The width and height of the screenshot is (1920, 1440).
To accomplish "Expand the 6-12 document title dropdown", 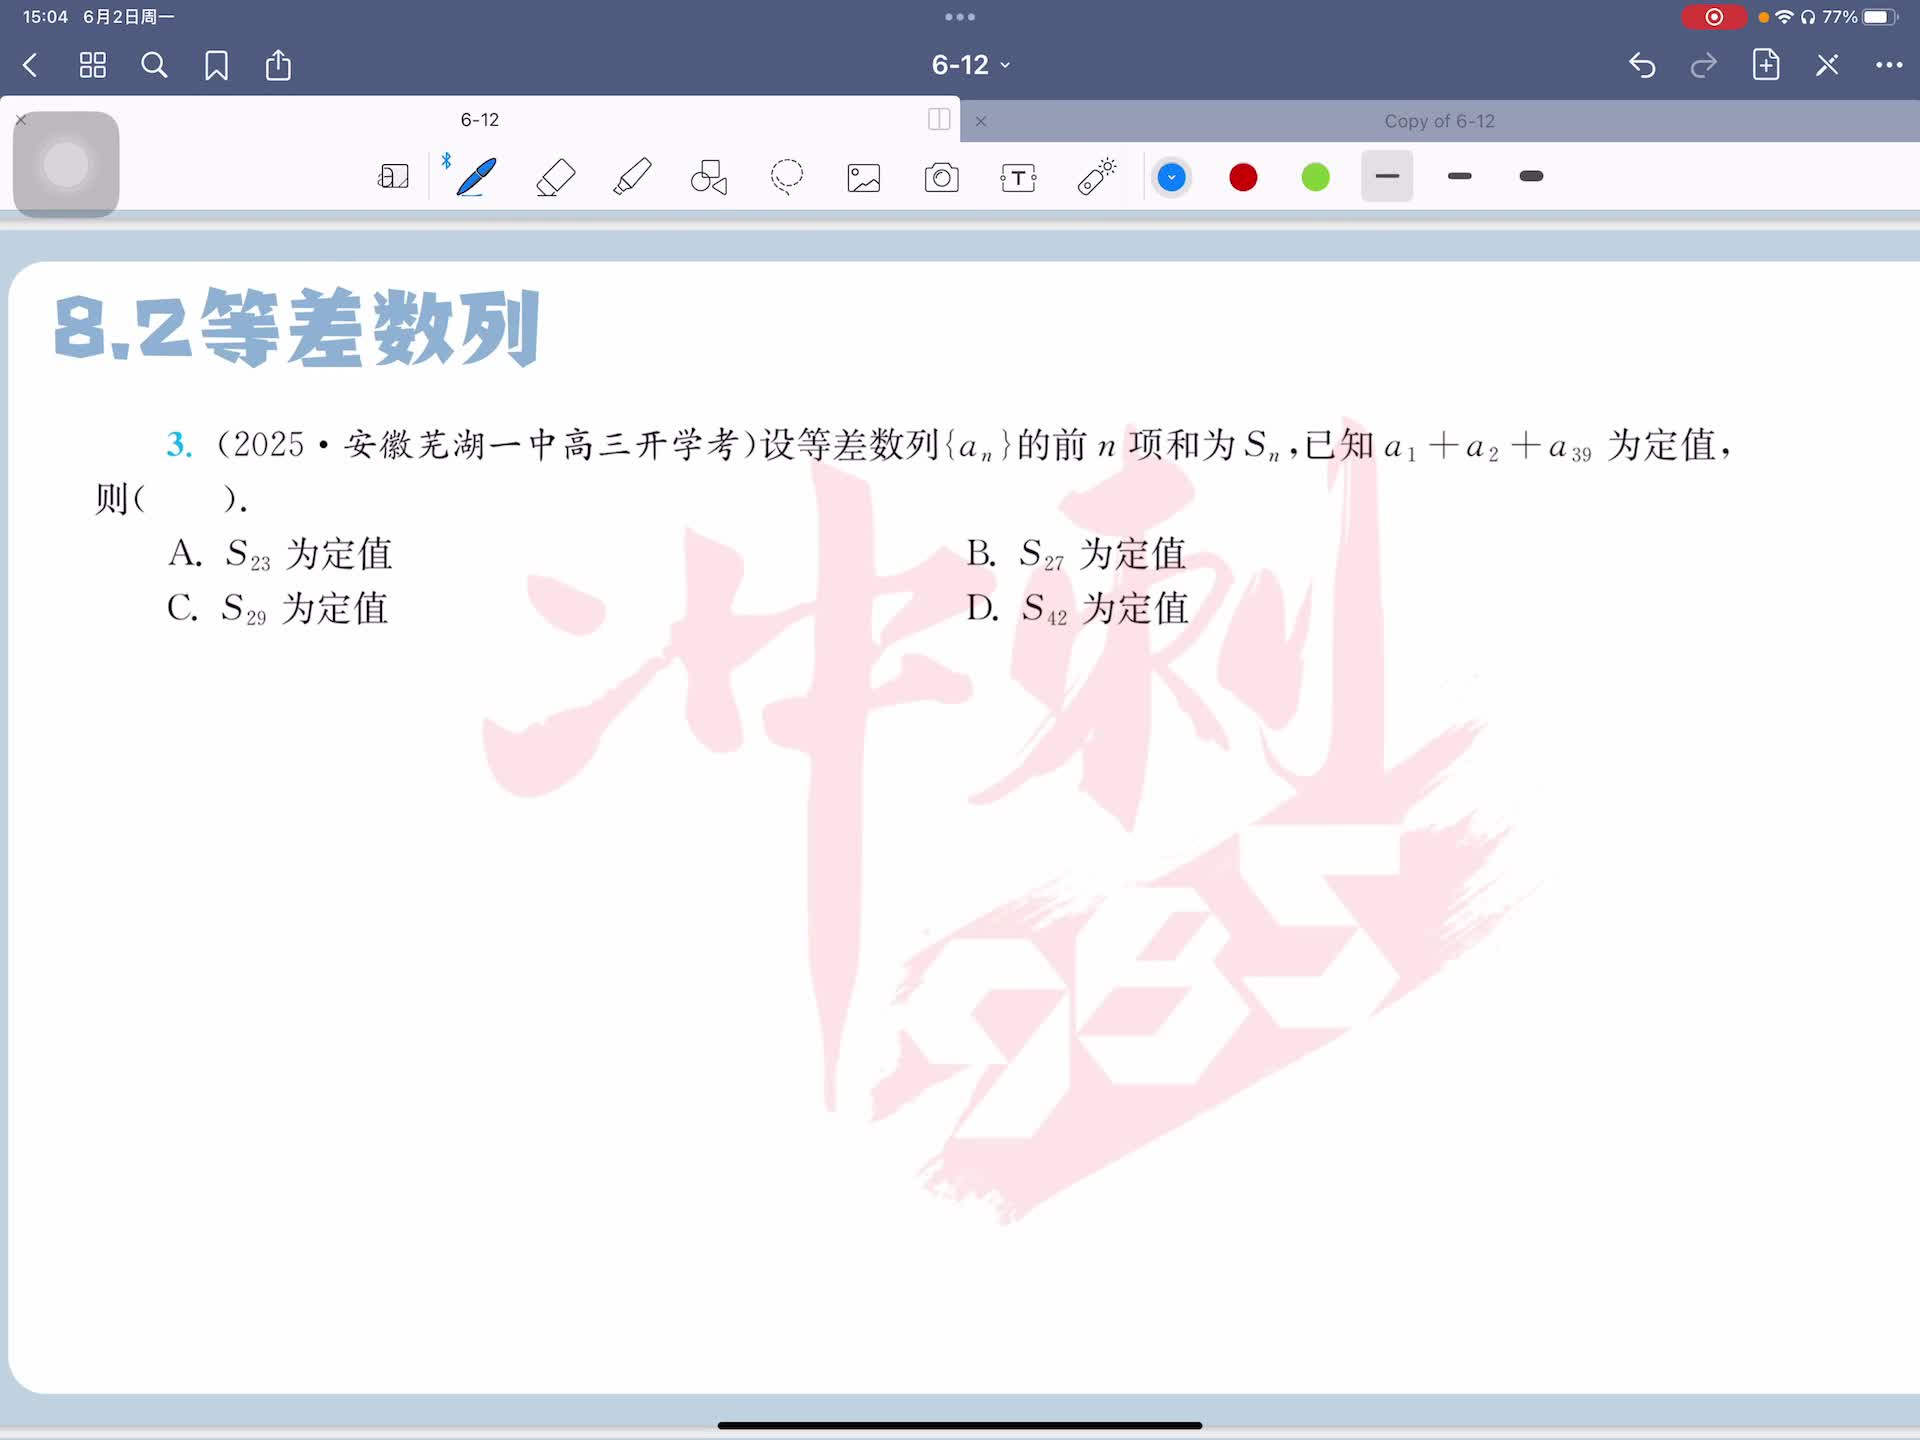I will (x=970, y=65).
